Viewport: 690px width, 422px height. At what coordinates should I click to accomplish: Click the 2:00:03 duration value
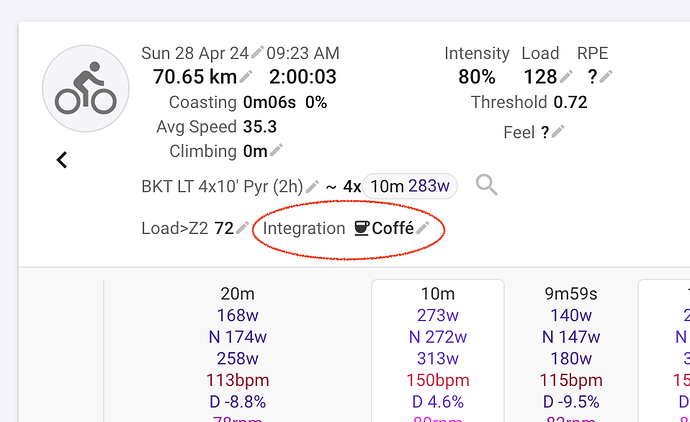click(303, 77)
